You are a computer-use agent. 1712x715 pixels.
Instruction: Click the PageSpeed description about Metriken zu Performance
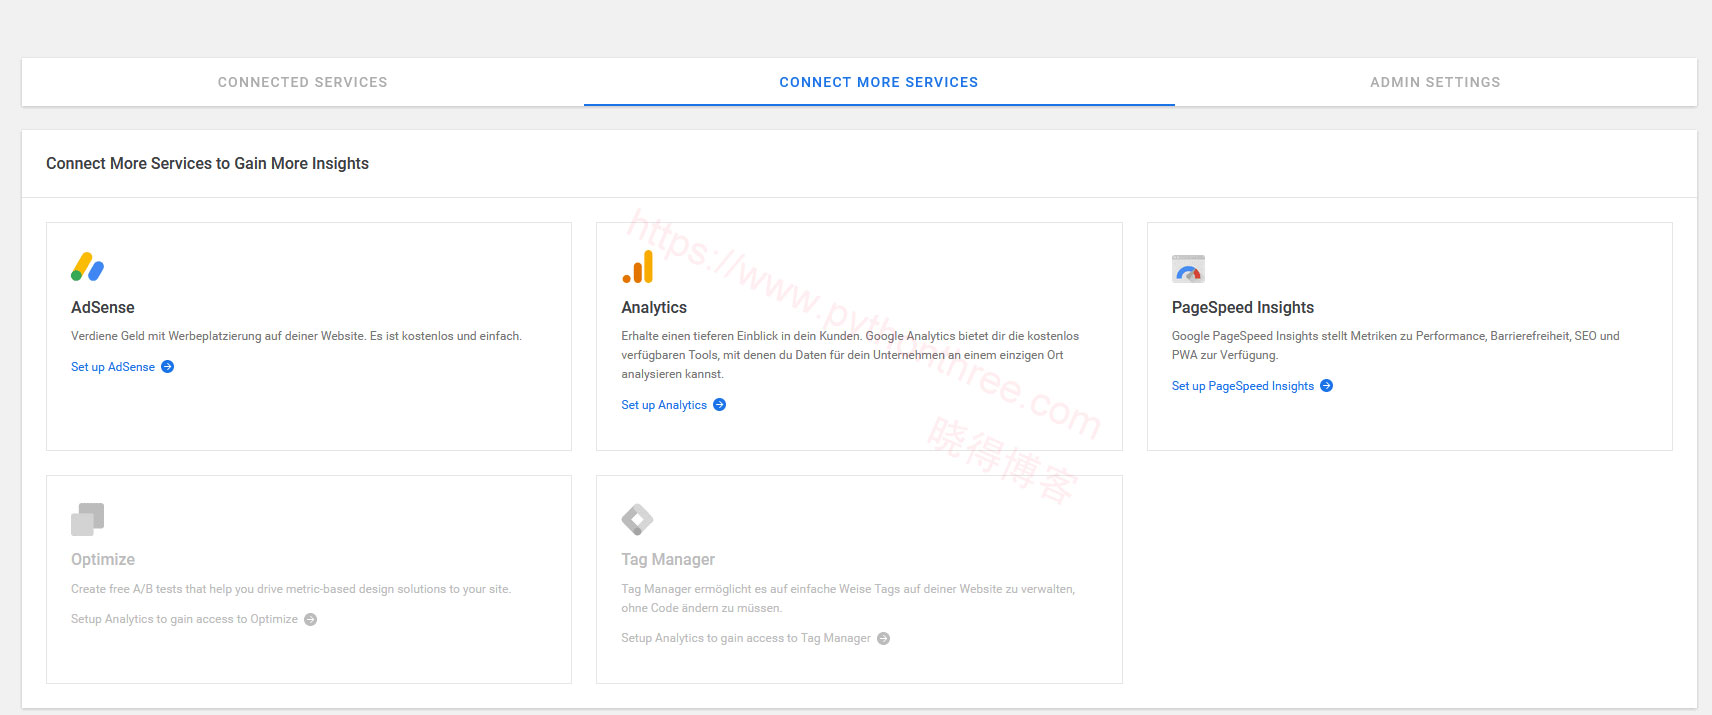click(1396, 345)
